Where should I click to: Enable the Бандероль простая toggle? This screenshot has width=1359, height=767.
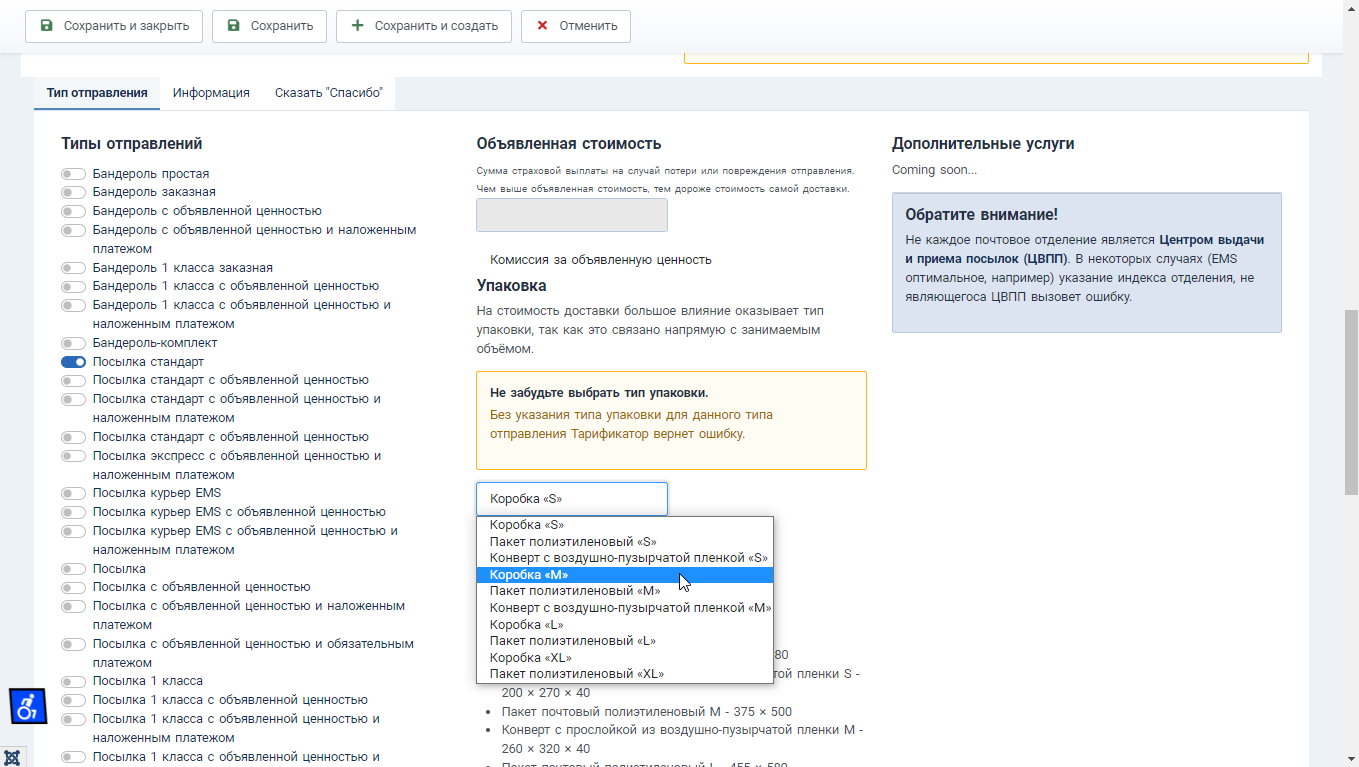click(73, 174)
